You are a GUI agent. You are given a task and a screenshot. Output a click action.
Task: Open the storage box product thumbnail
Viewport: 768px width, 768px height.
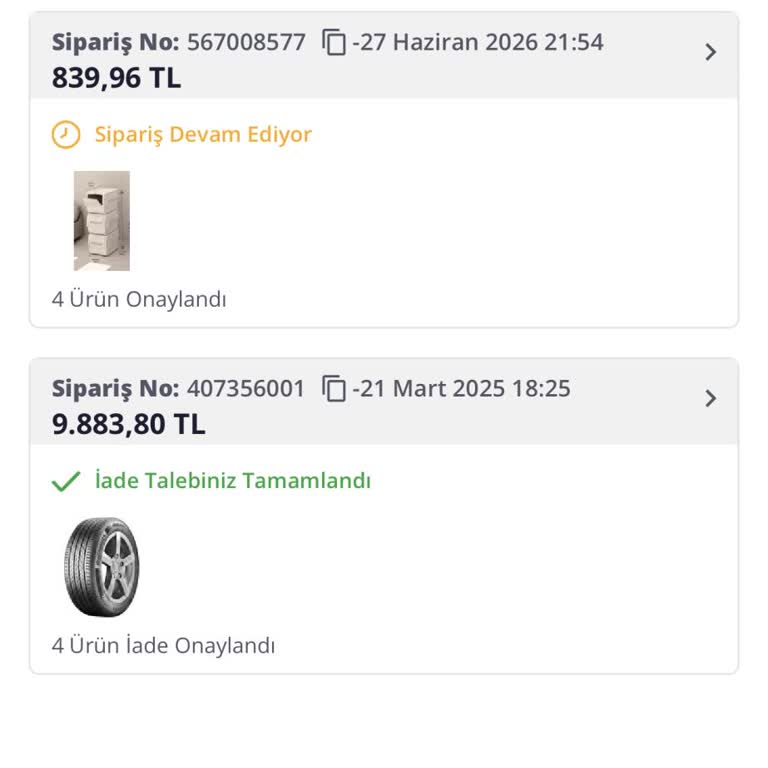click(102, 221)
